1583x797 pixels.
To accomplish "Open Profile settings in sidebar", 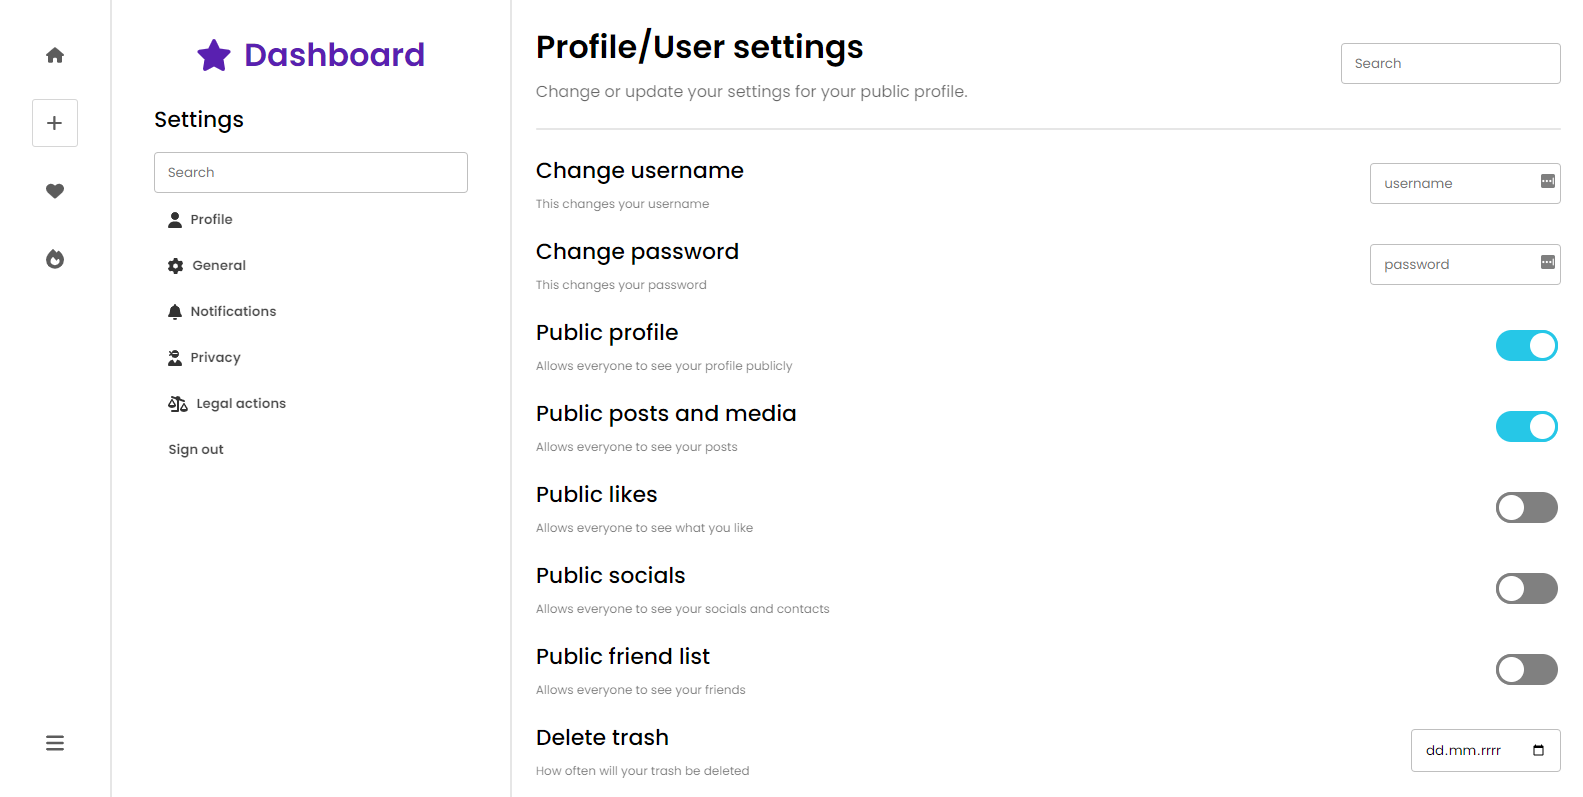I will tap(211, 219).
